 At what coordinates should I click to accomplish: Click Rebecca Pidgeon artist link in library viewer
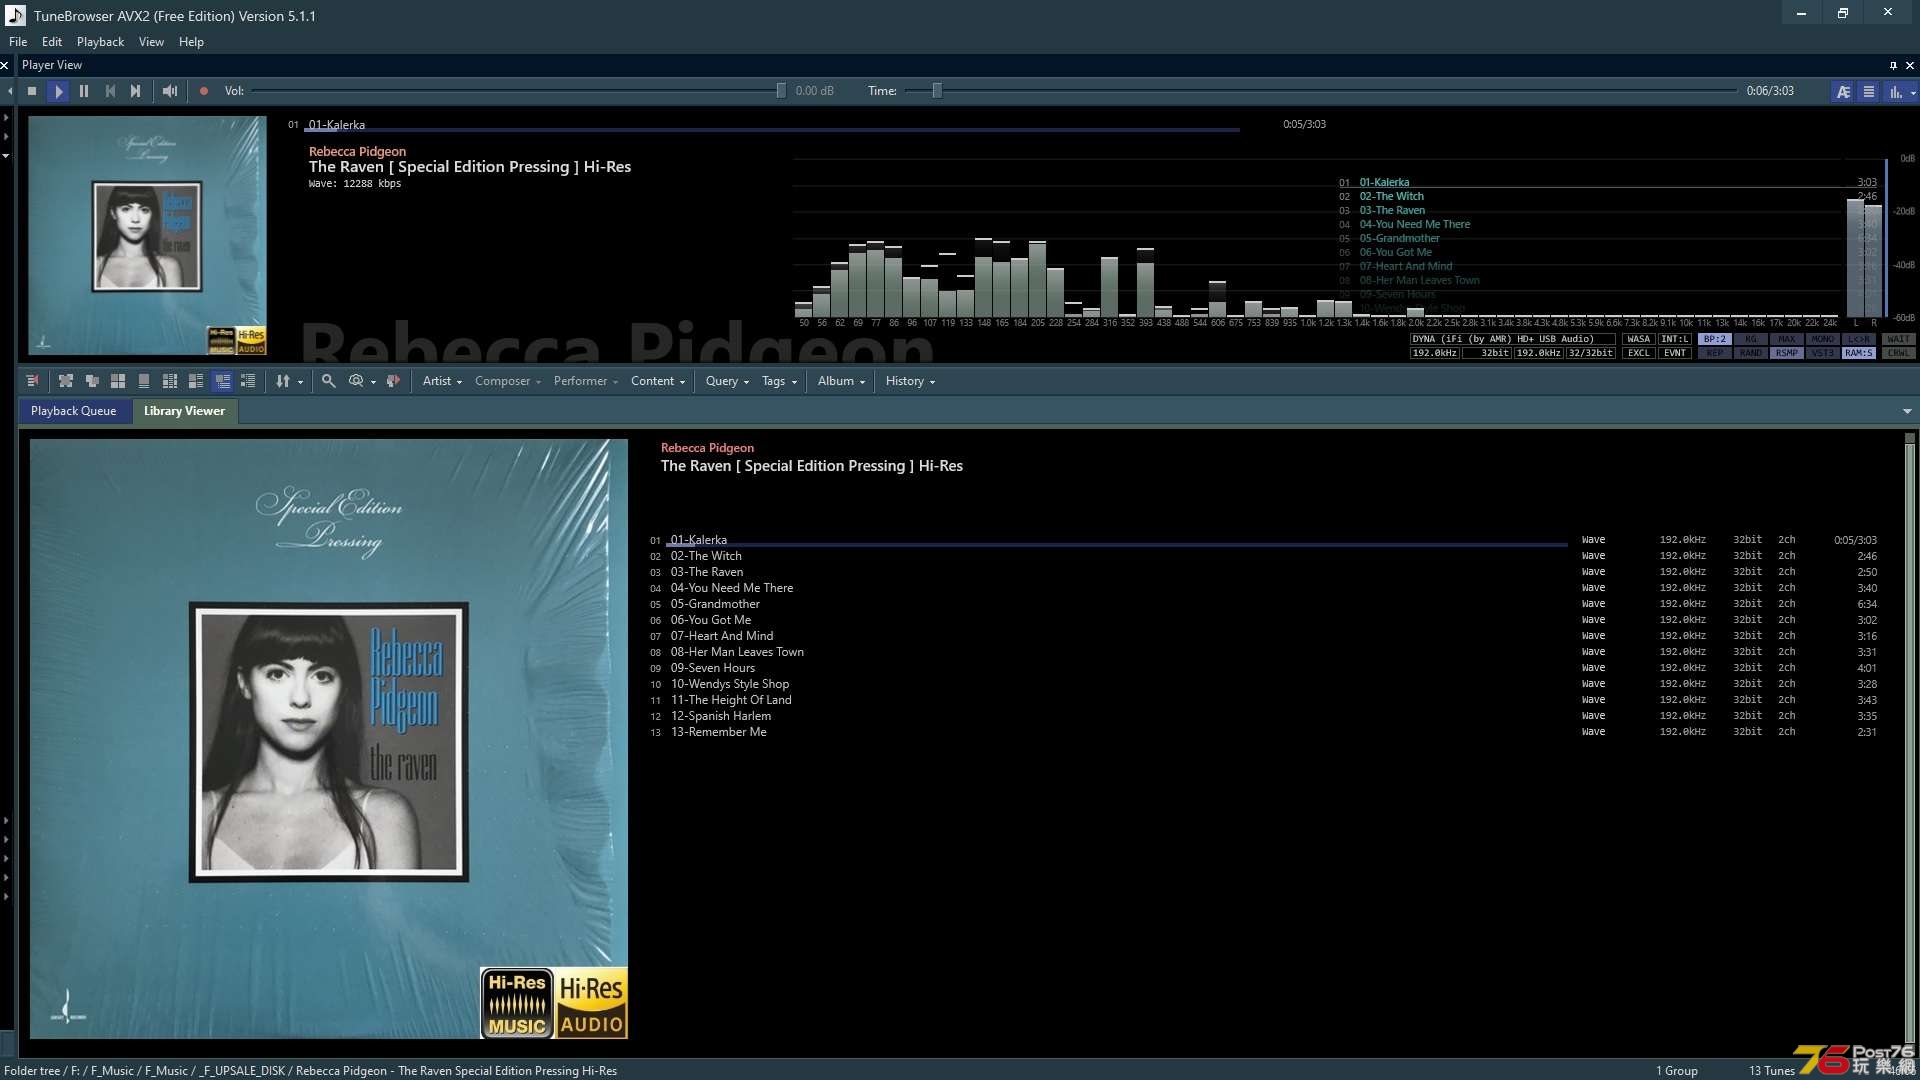click(x=707, y=448)
